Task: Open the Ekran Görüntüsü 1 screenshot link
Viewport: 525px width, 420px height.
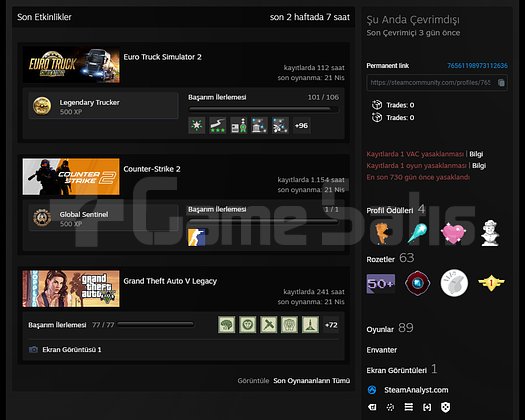Action: [x=72, y=350]
